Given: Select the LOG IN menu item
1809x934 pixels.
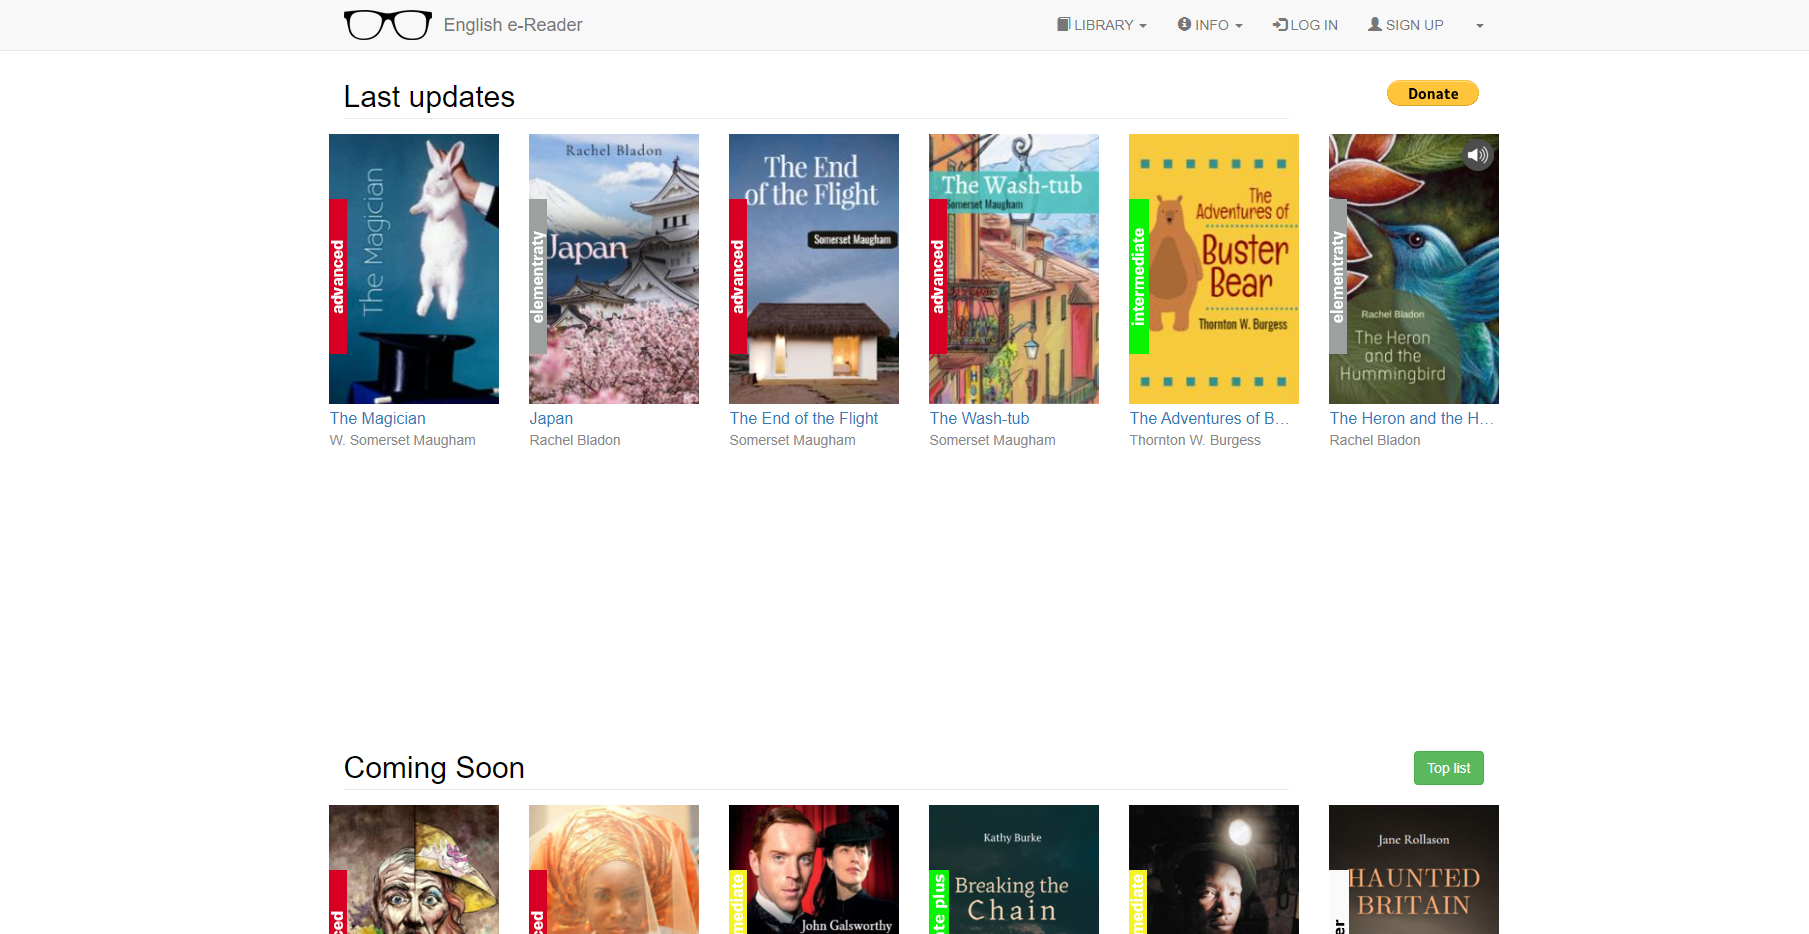Looking at the screenshot, I should 1305,24.
